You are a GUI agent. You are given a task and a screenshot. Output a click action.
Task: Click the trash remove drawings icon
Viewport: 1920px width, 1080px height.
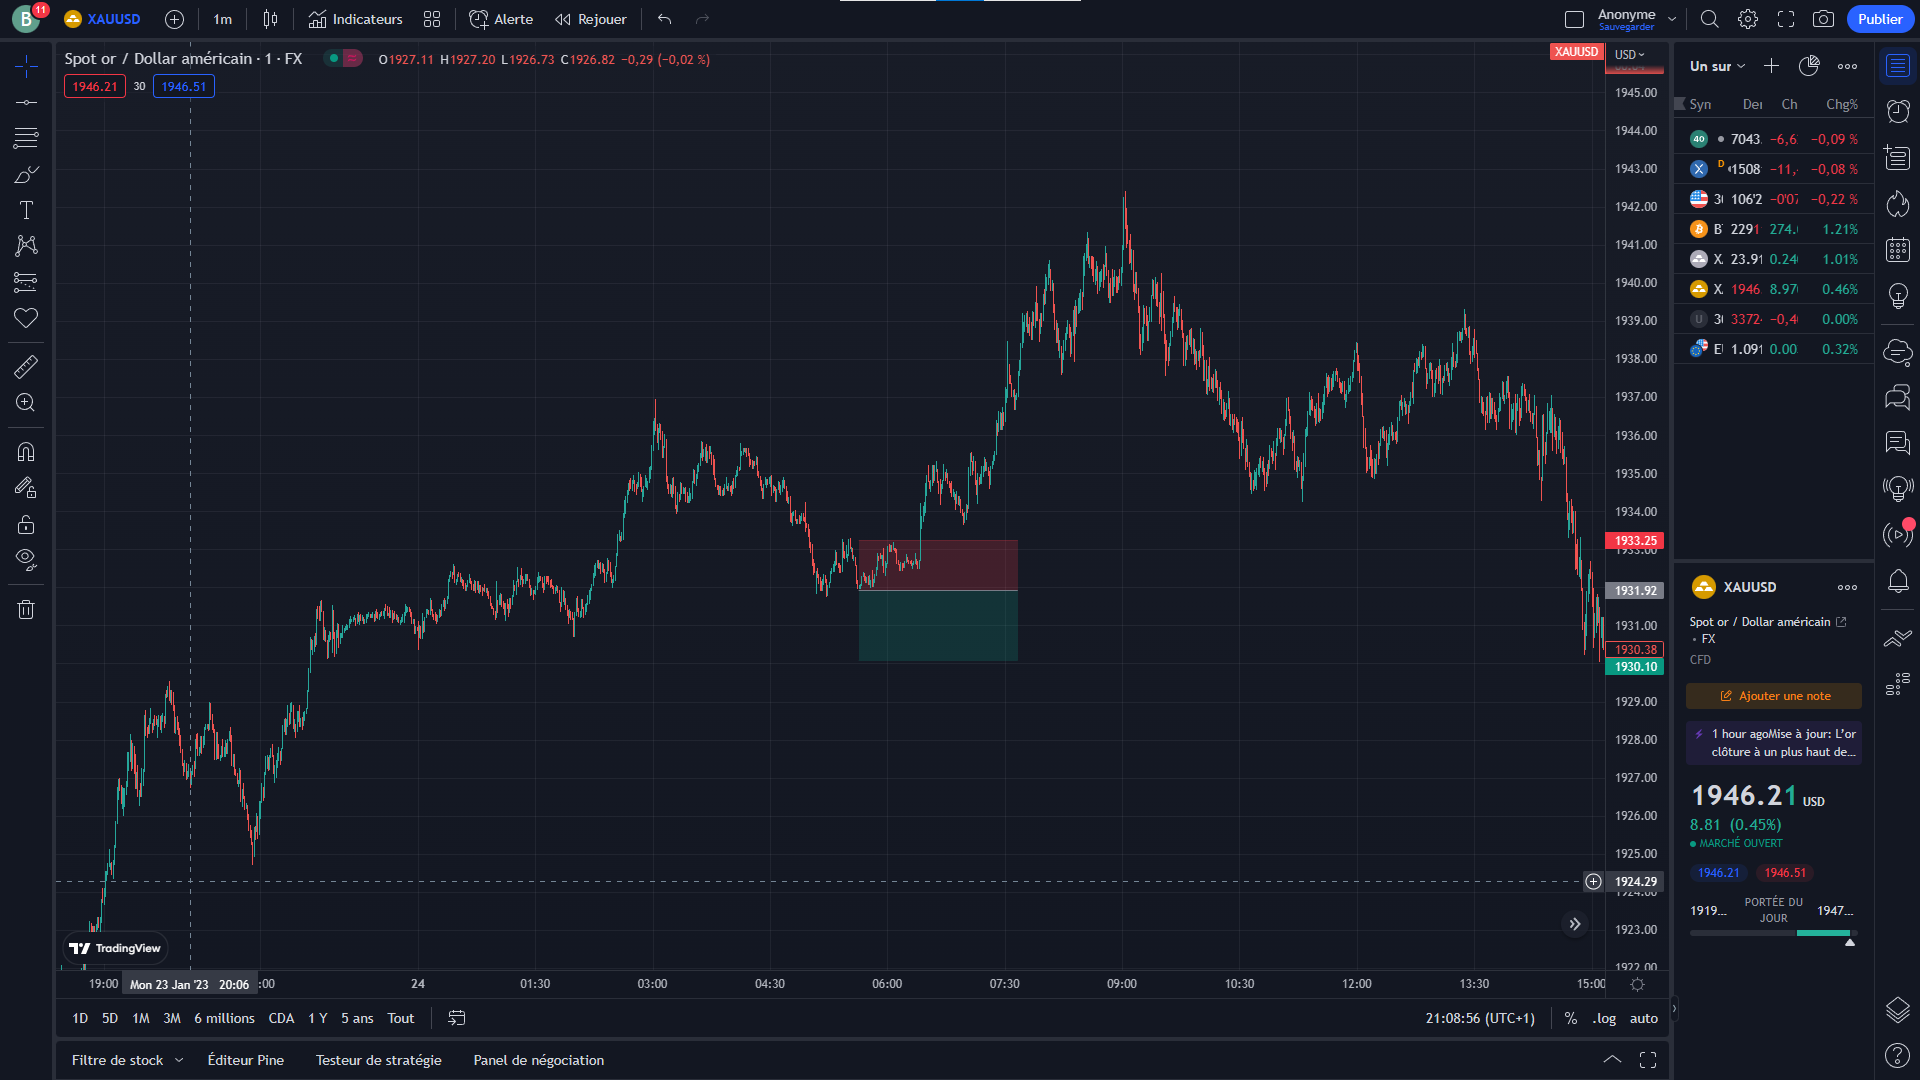point(26,610)
